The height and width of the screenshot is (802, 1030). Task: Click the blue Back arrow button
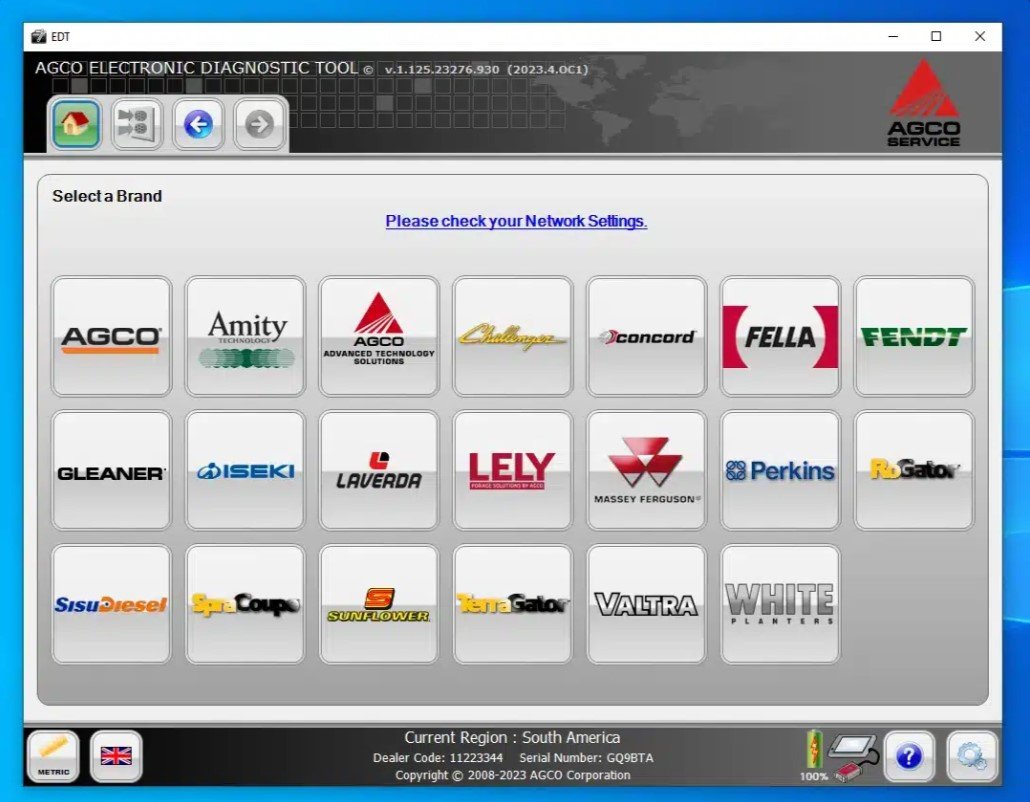coord(198,125)
